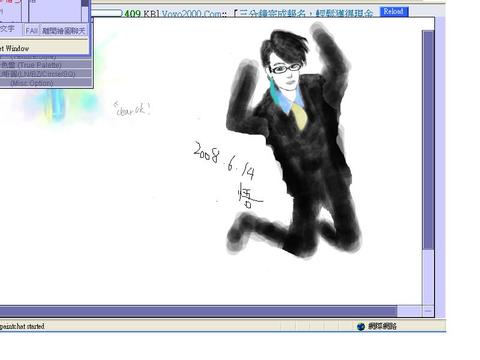The width and height of the screenshot is (480, 360).
Task: Select the True Palette panel row
Action: pos(46,64)
